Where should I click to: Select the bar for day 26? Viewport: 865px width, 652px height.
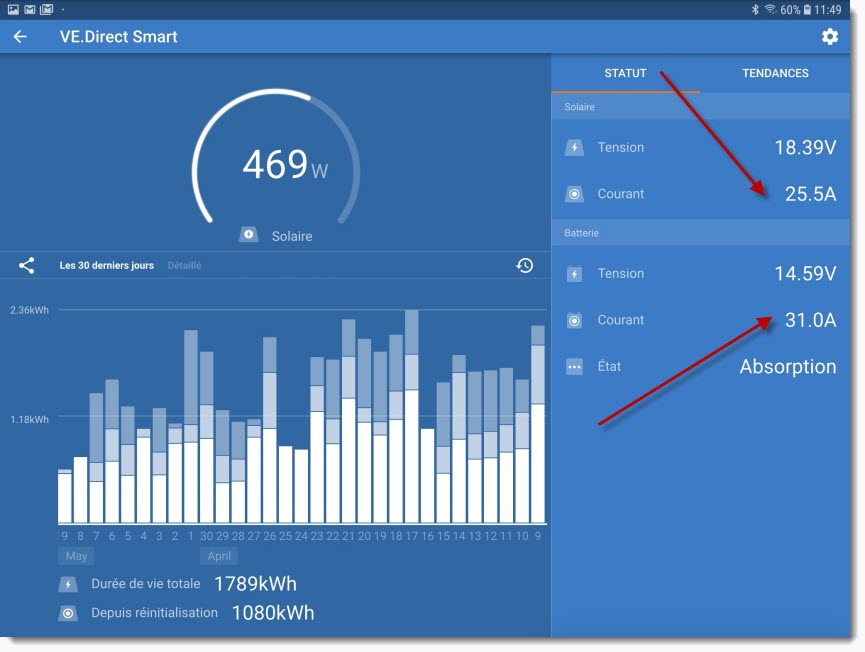click(x=270, y=430)
